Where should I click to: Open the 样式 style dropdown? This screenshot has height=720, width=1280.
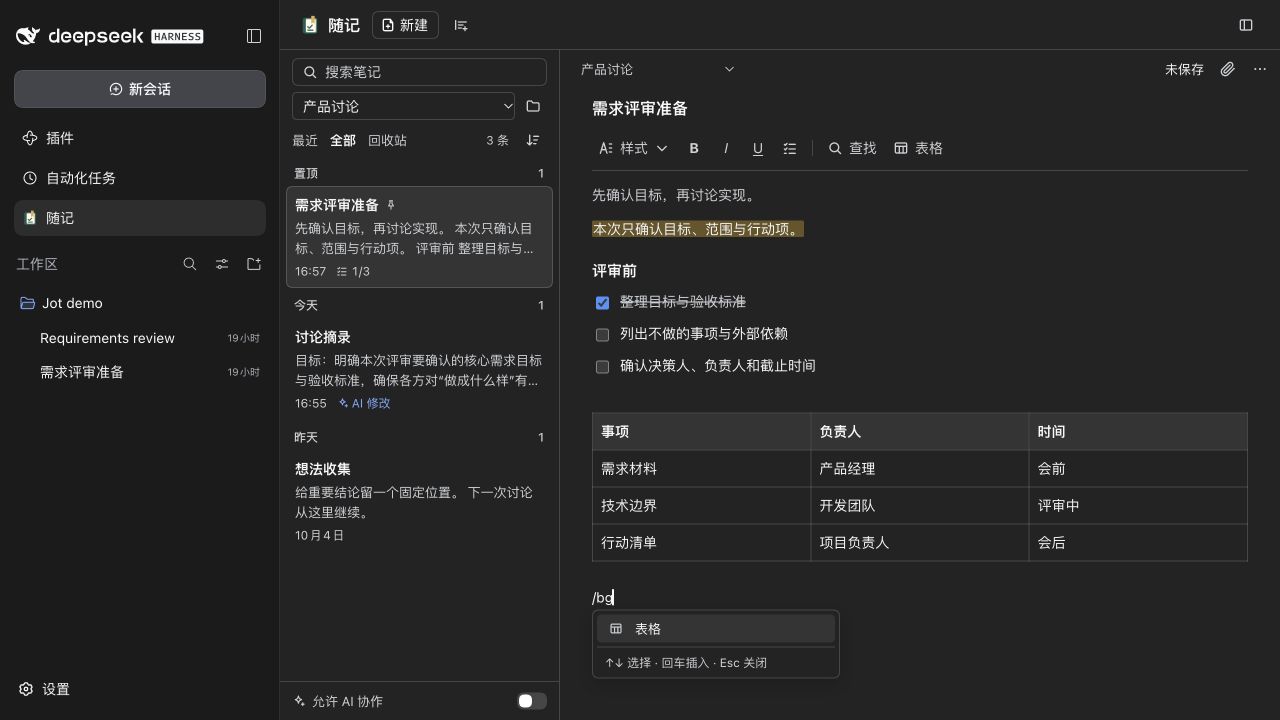coord(633,148)
